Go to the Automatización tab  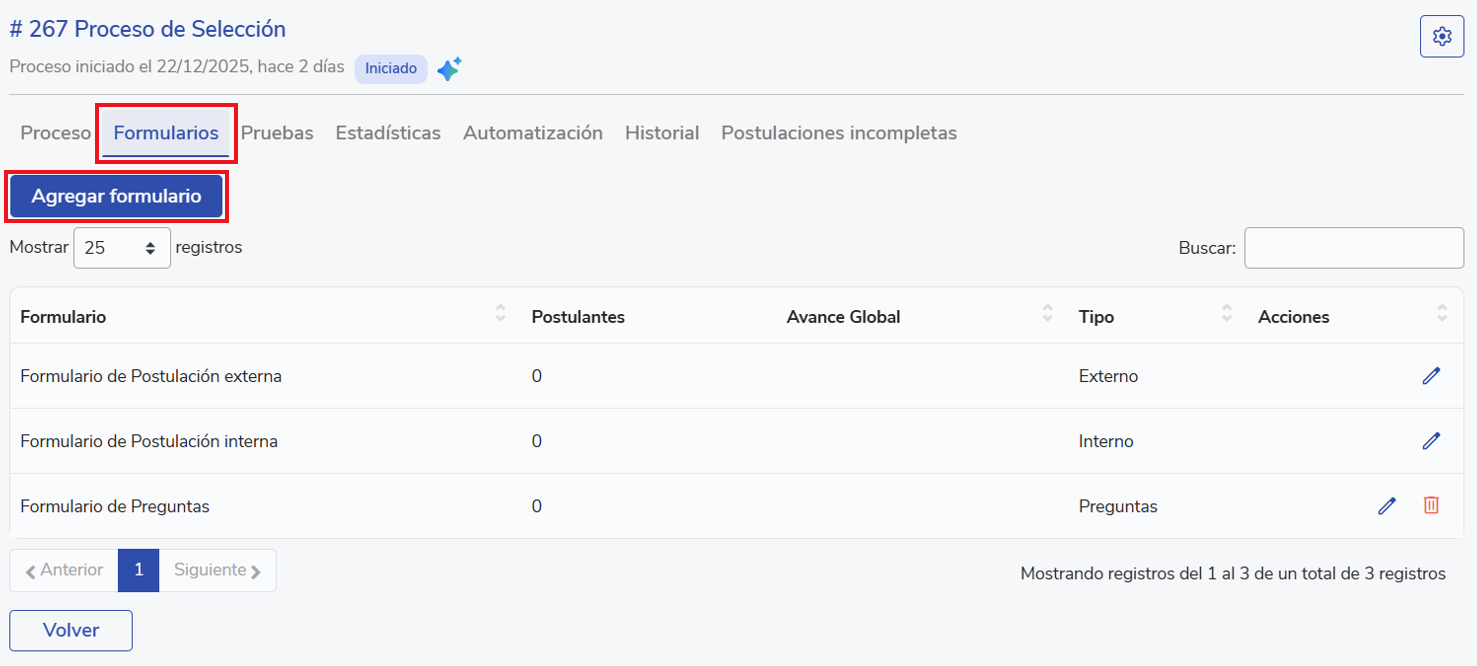click(533, 133)
